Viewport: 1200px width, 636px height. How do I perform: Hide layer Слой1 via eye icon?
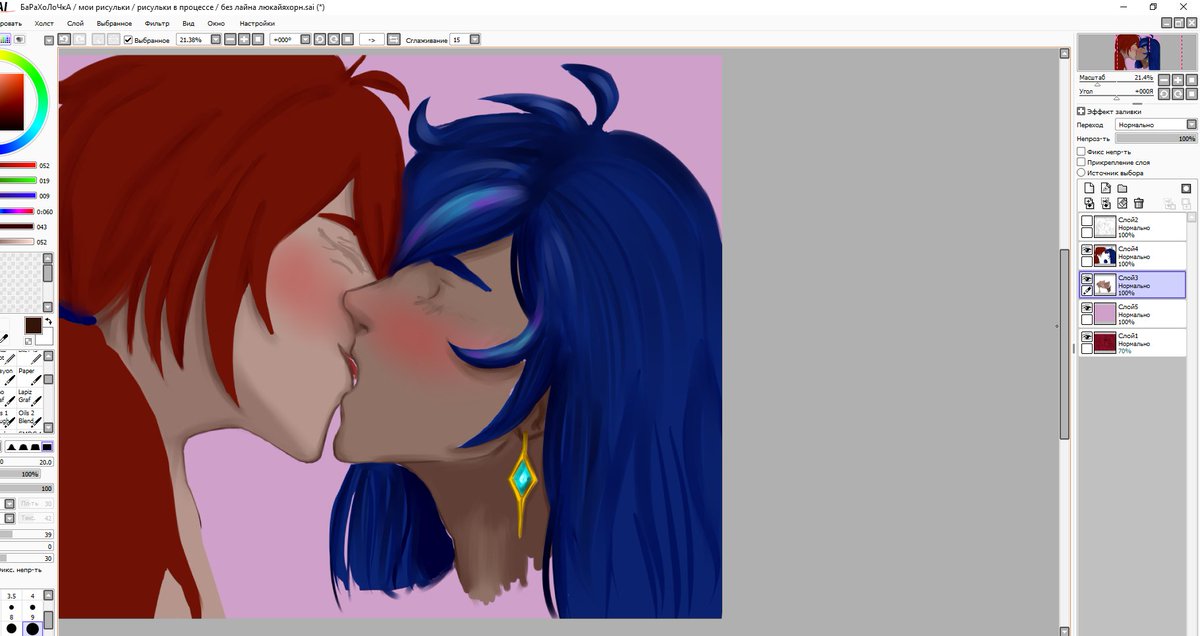[1087, 337]
